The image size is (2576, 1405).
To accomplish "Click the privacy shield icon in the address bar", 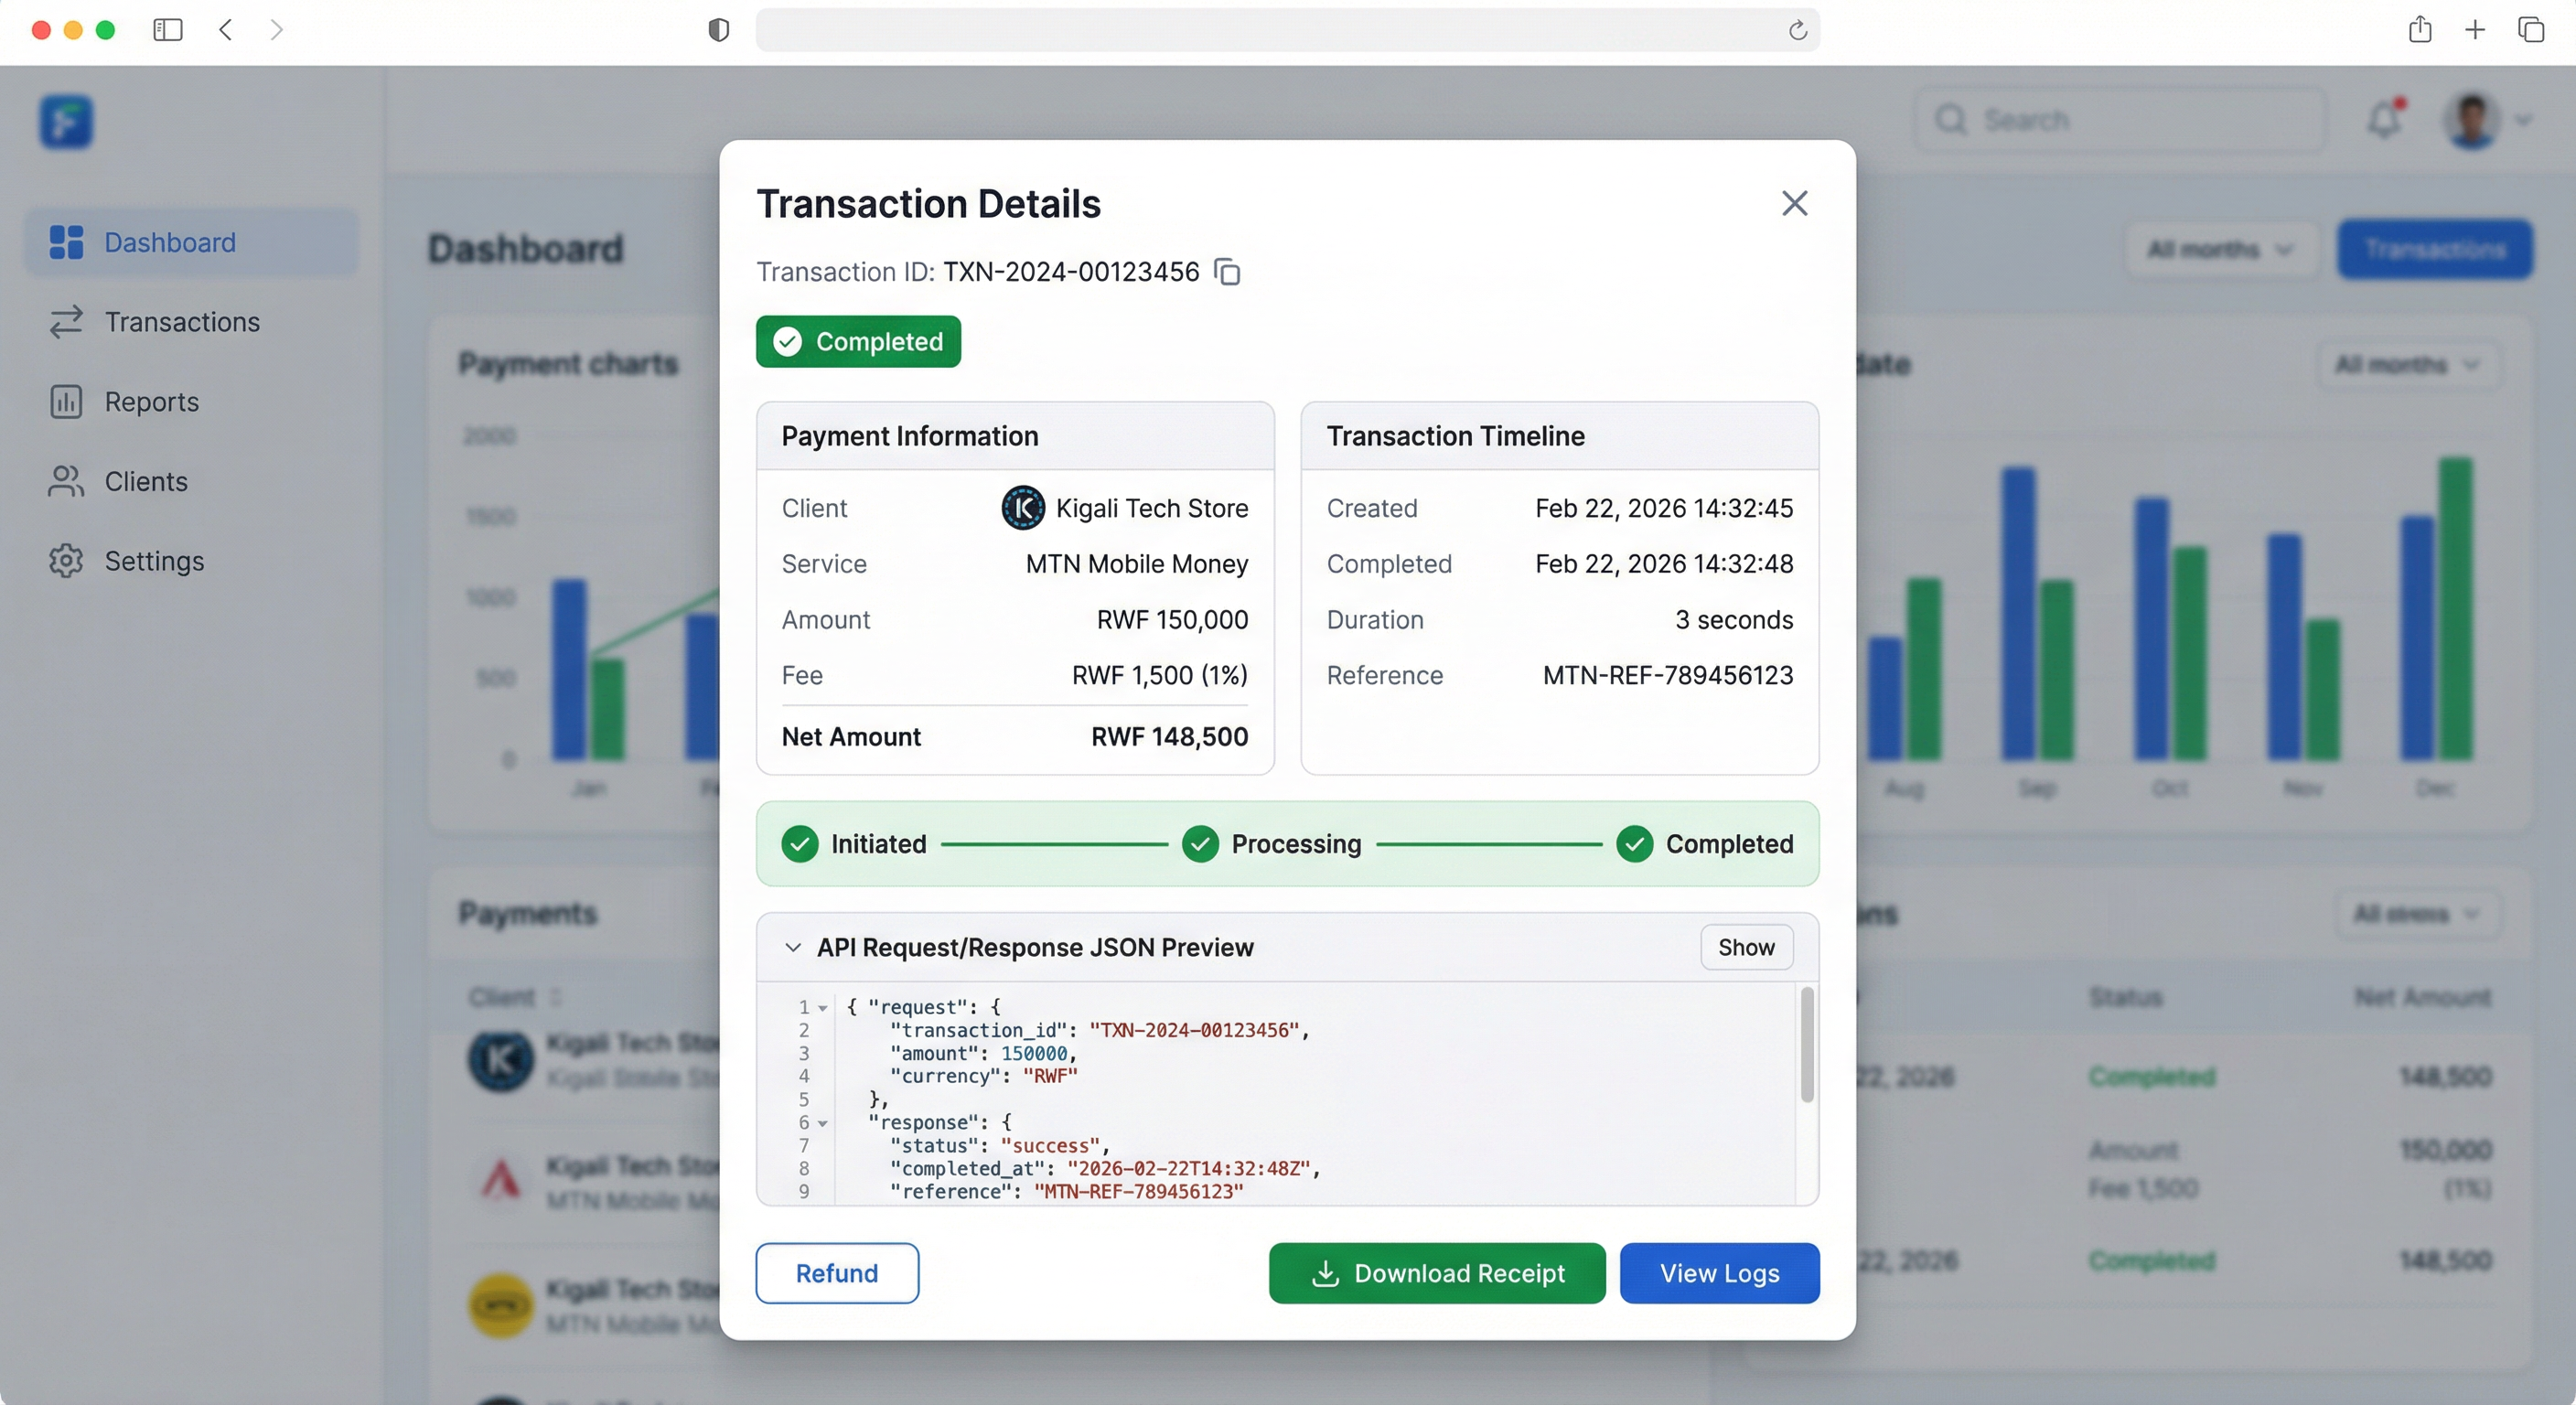I will [x=718, y=30].
